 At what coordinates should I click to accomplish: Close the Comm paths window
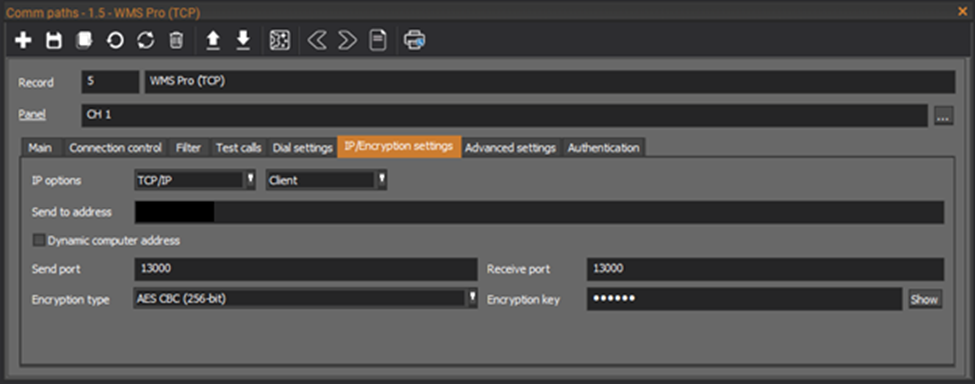point(963,12)
